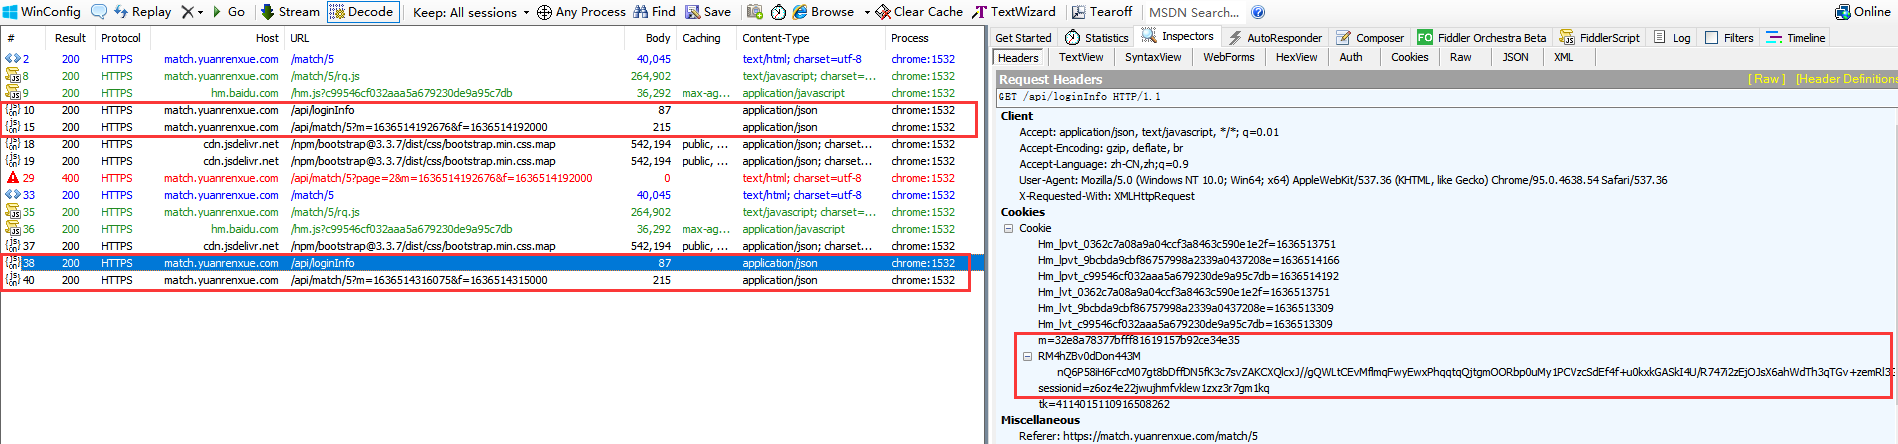Screen dimensions: 1898x444
Task: Click the Find binoculars icon
Action: [640, 12]
